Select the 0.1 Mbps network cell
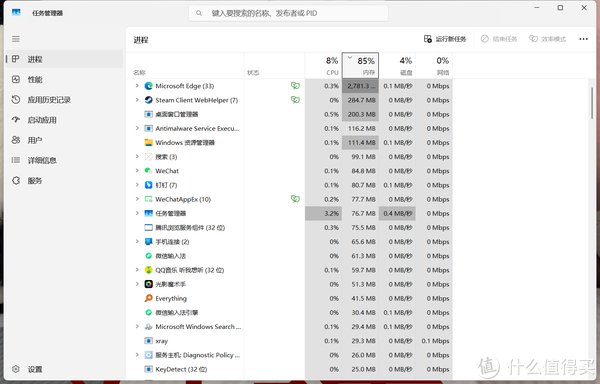 tap(434, 341)
